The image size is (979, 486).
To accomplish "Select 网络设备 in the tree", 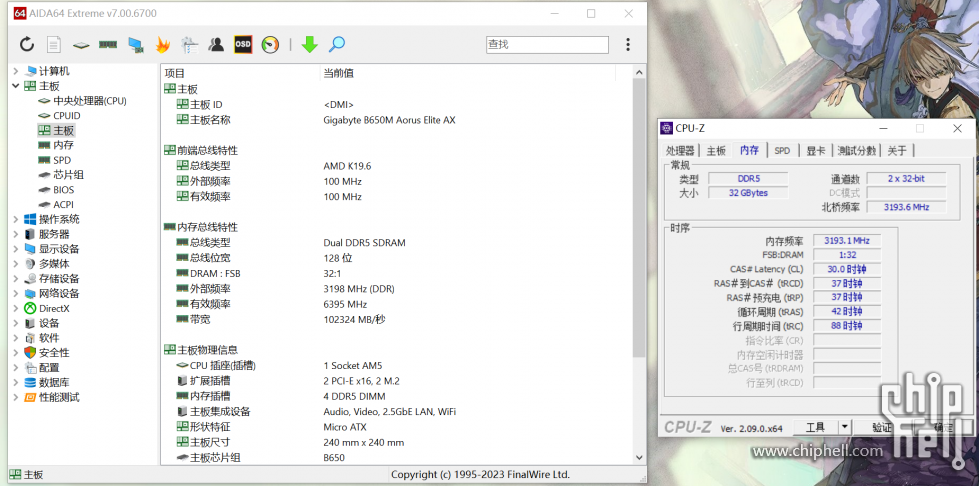I will pyautogui.click(x=59, y=294).
